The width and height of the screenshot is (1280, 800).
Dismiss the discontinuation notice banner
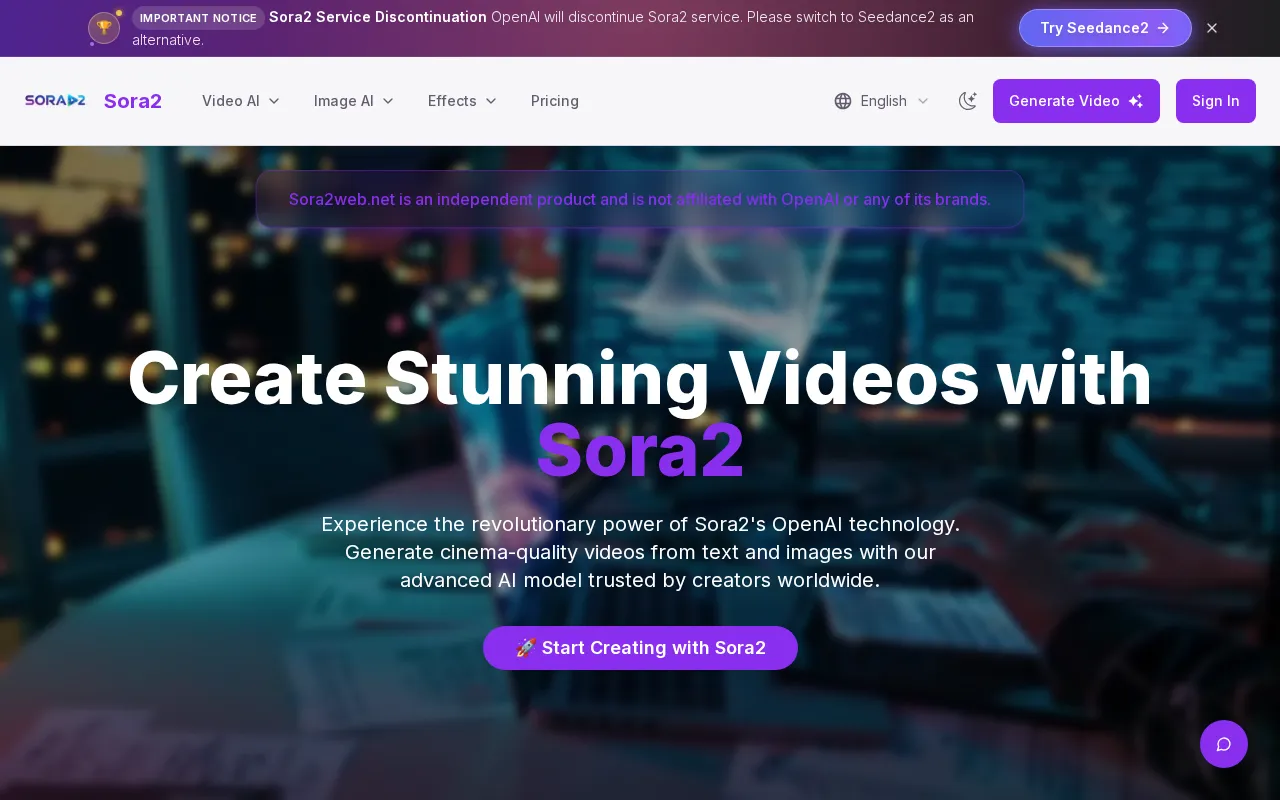click(1212, 28)
